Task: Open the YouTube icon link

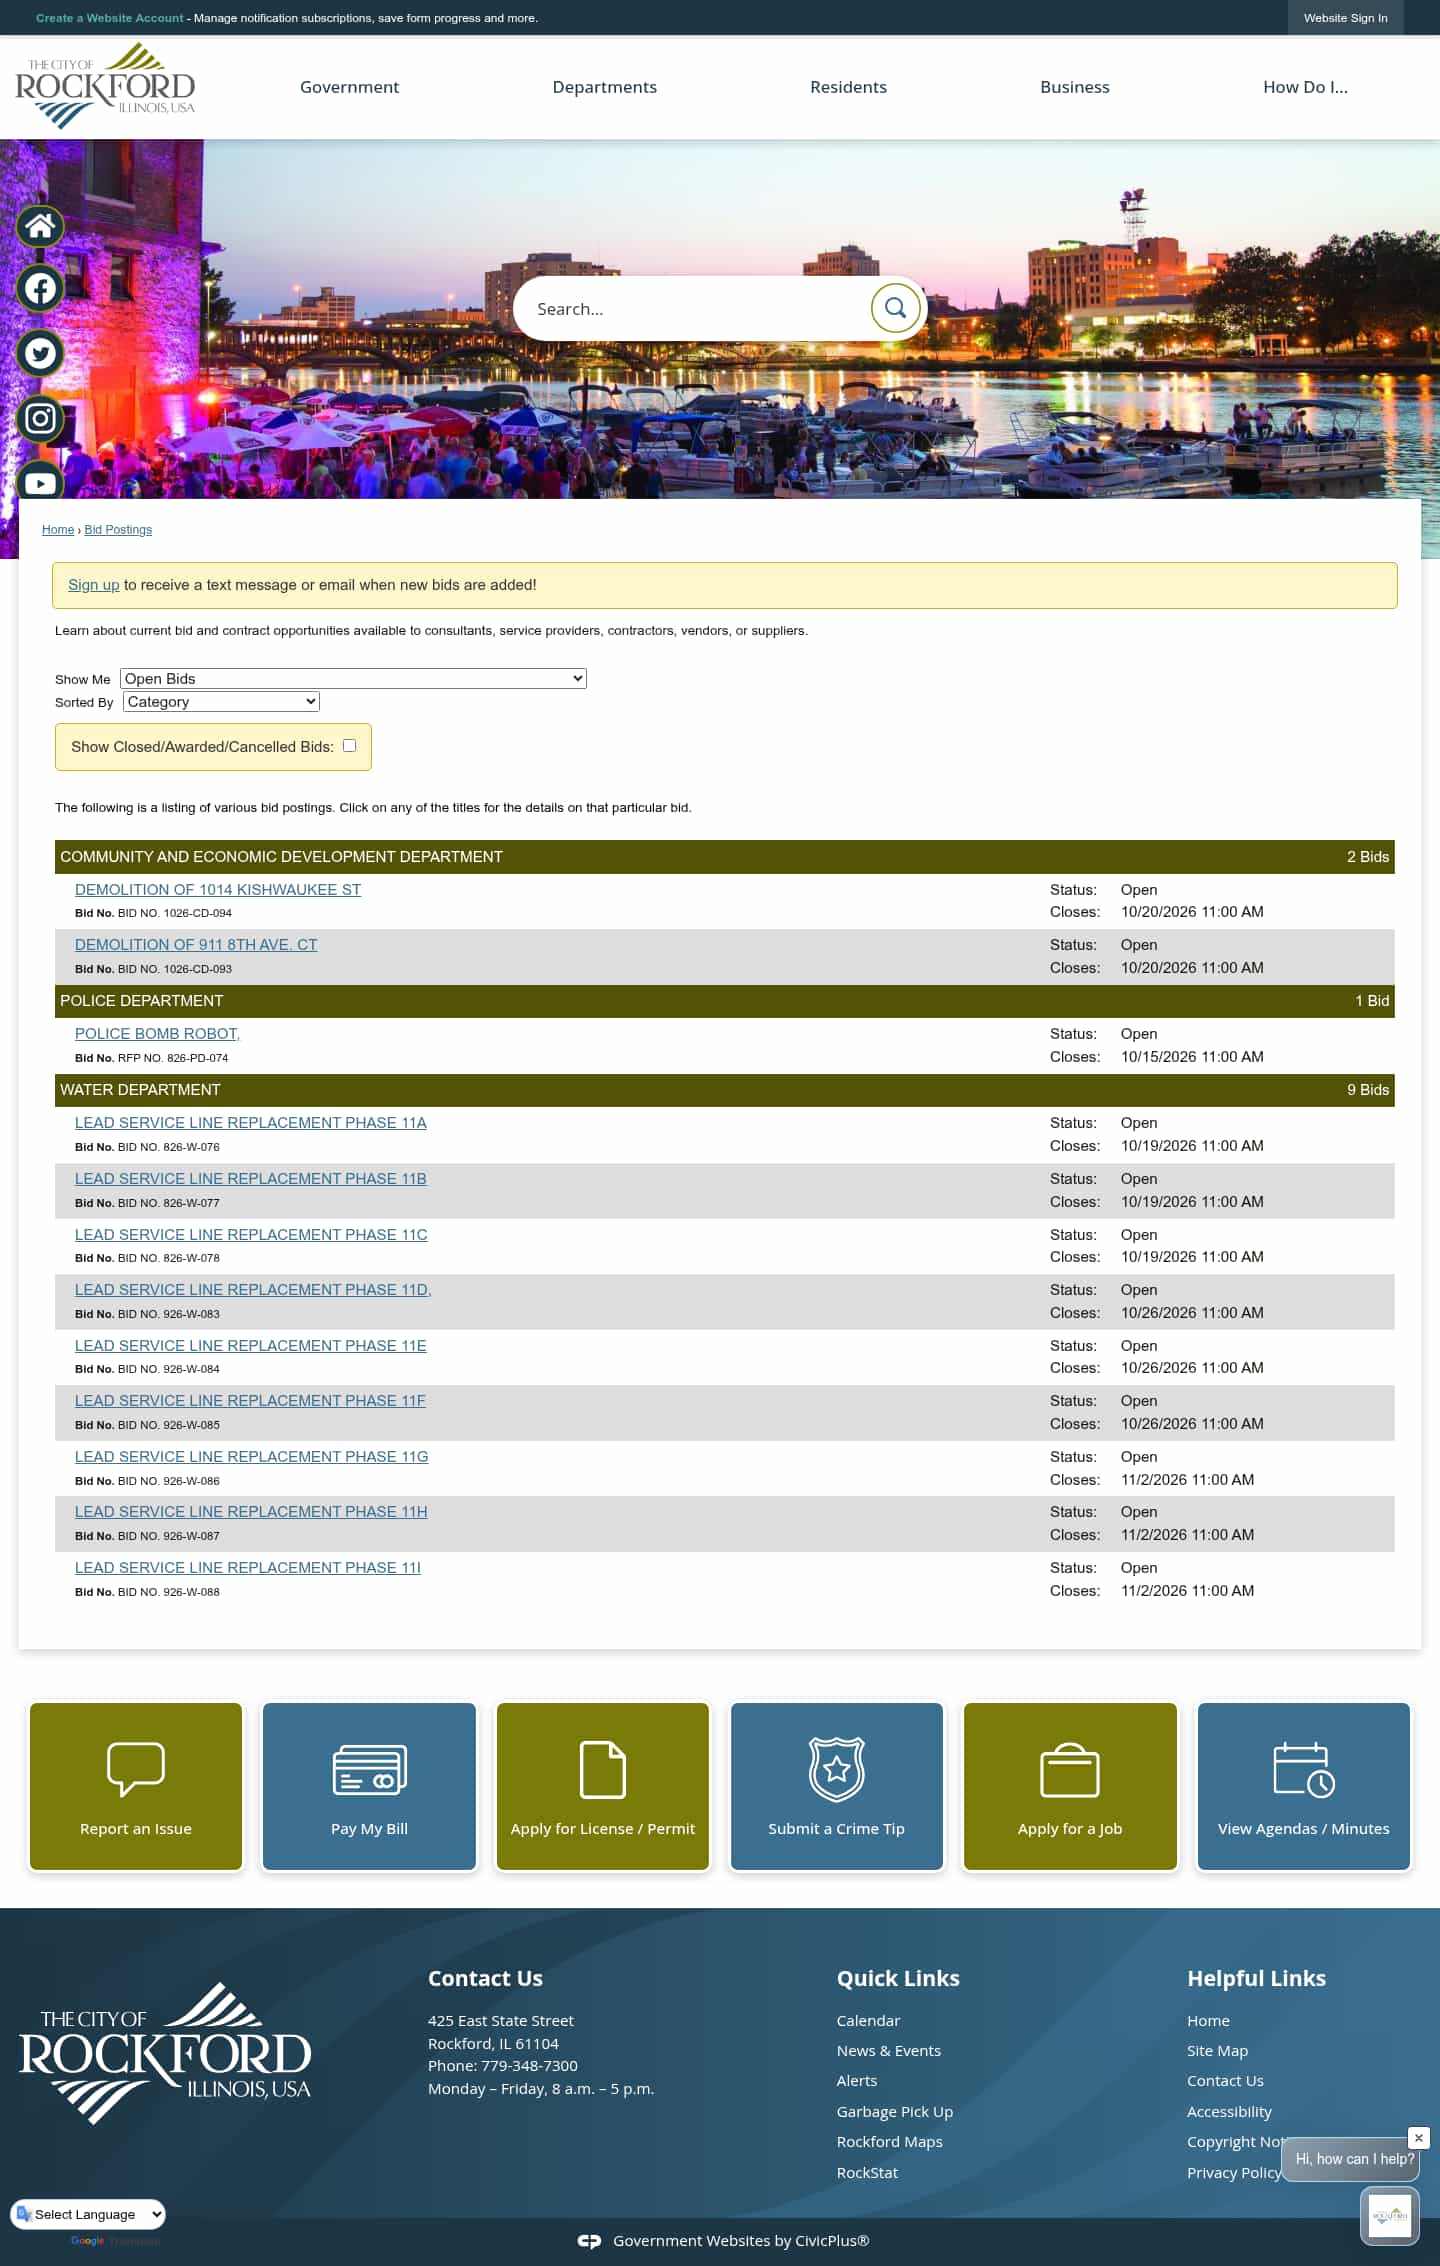Action: (40, 482)
